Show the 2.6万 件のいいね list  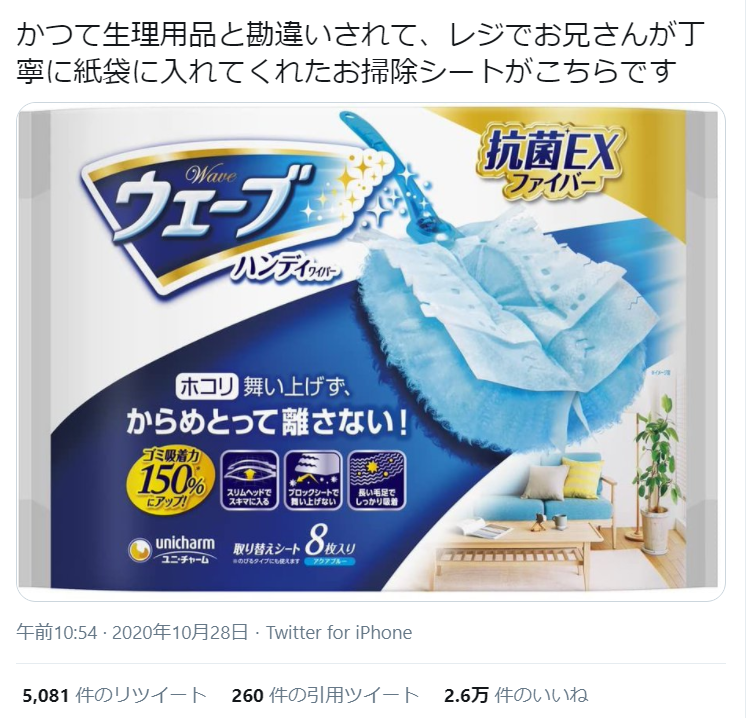(x=516, y=695)
